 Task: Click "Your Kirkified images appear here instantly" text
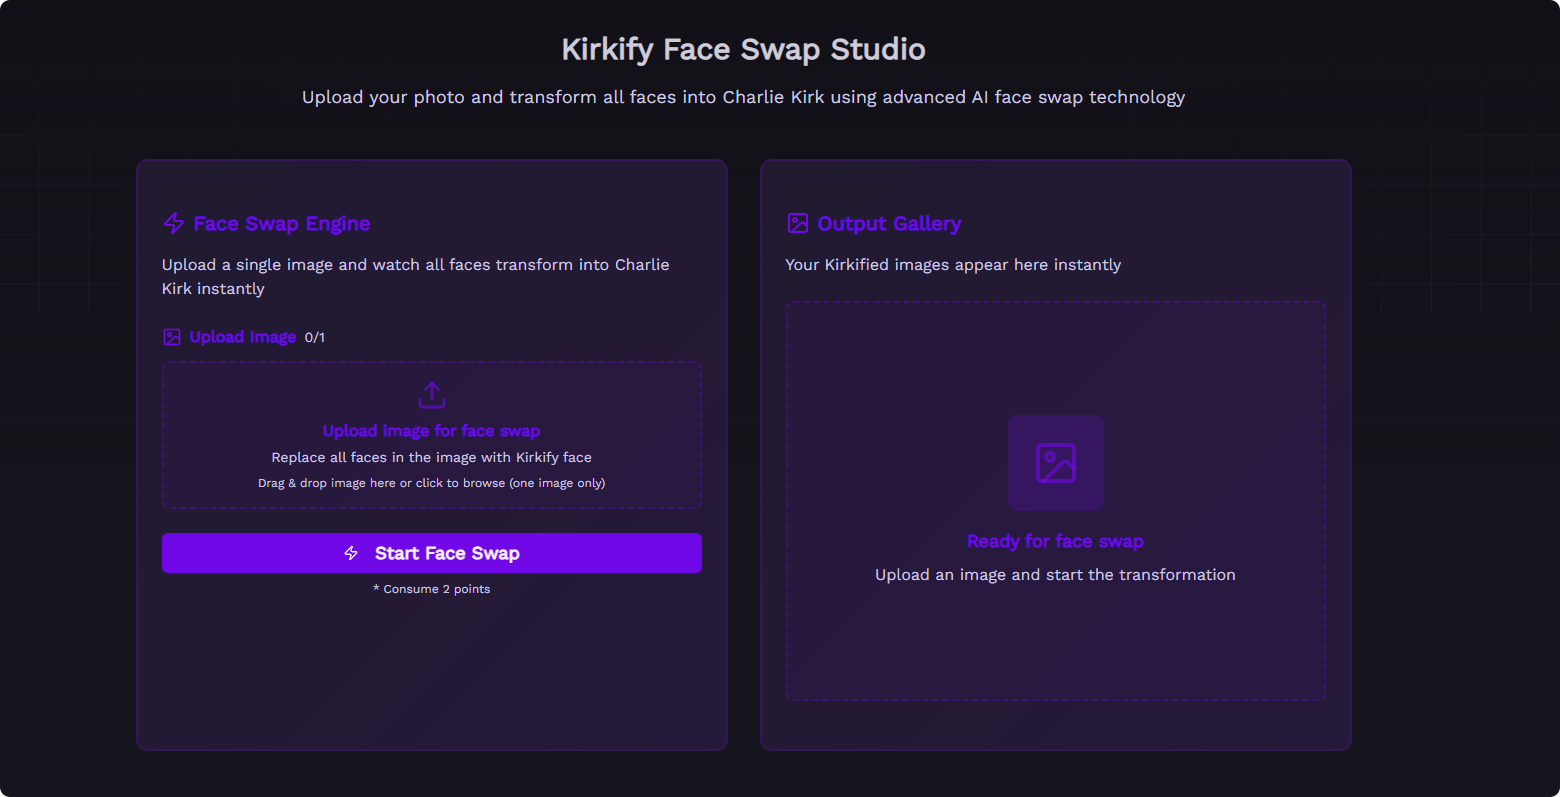click(x=953, y=264)
